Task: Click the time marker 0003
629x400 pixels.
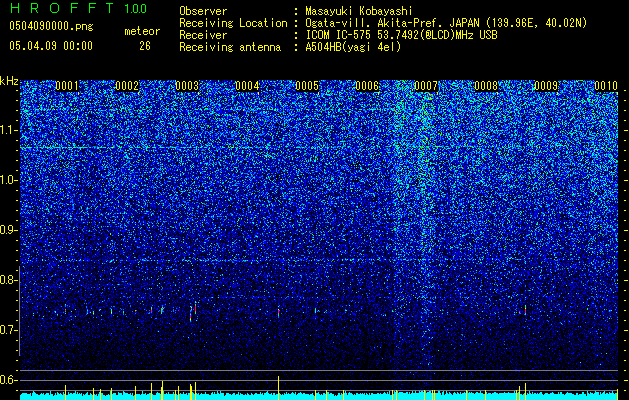Action: click(x=187, y=86)
